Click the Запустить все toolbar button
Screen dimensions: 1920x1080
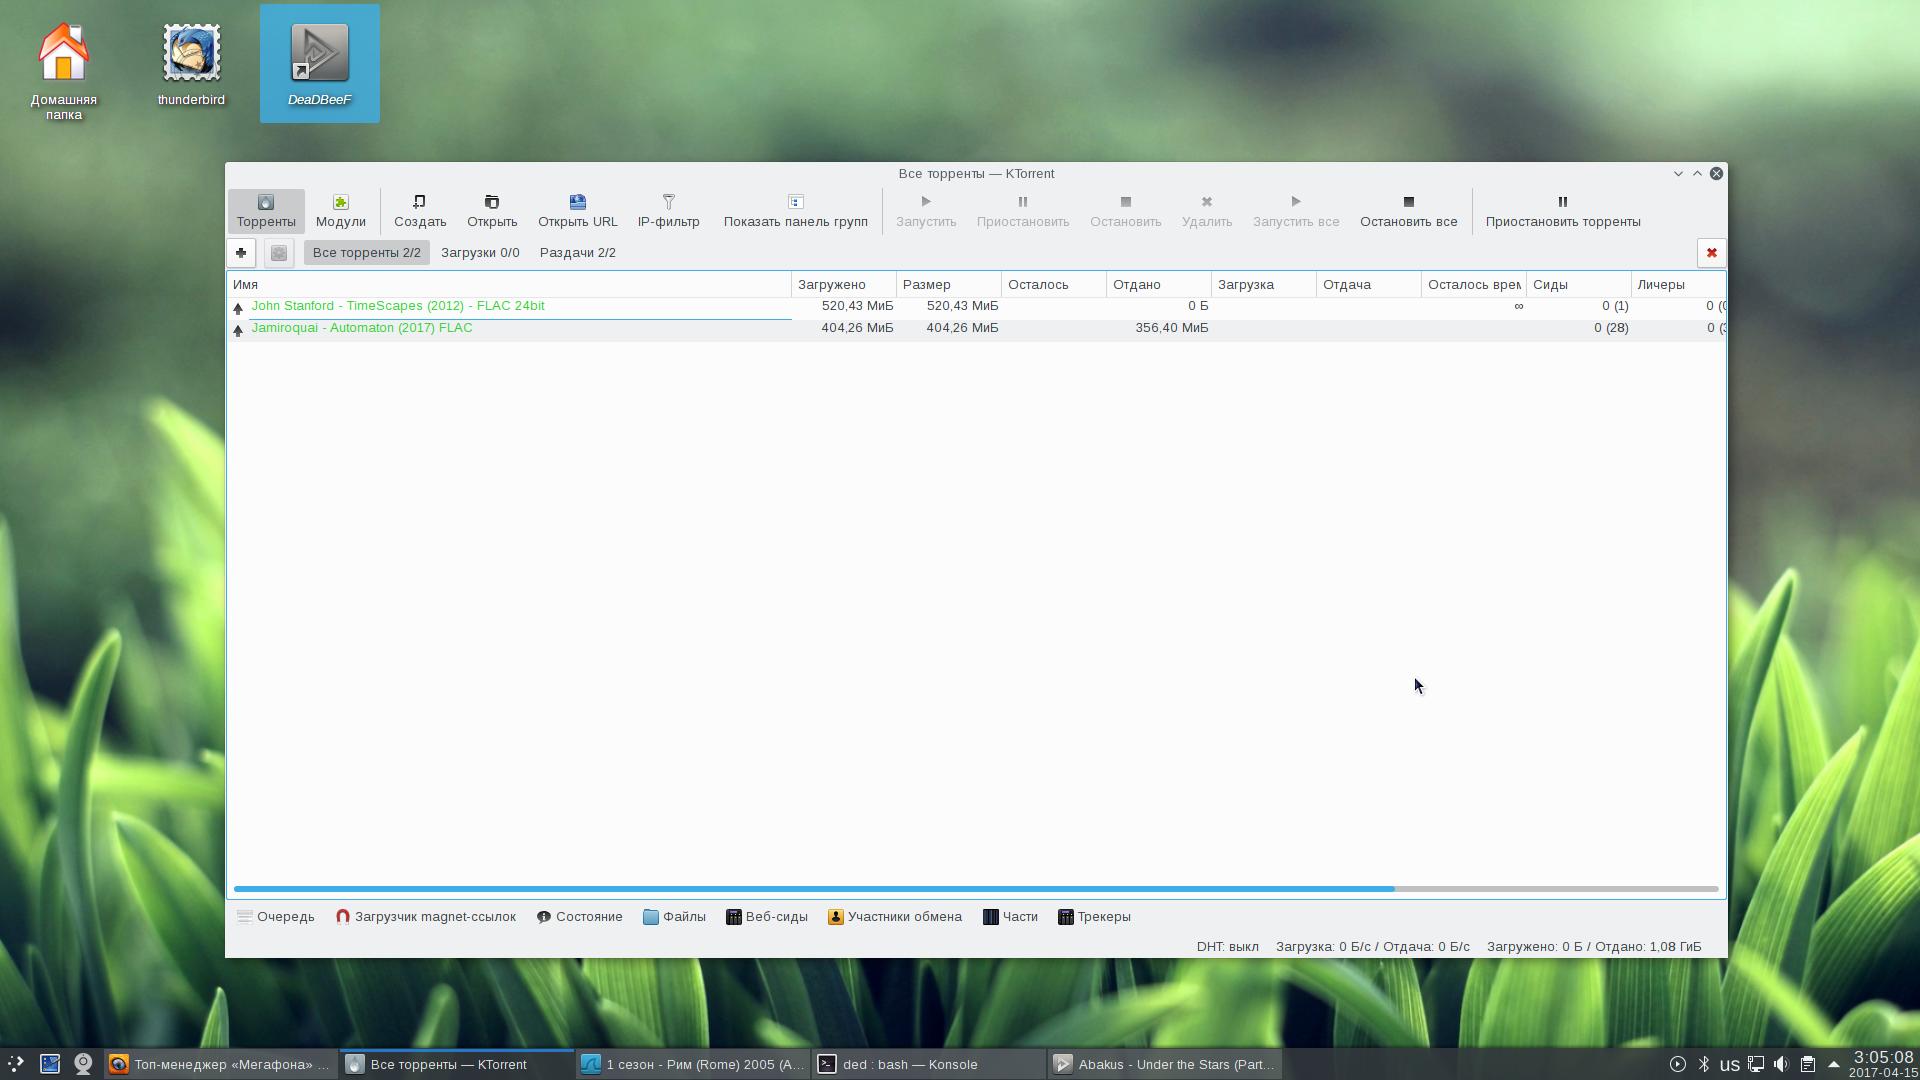click(x=1296, y=211)
